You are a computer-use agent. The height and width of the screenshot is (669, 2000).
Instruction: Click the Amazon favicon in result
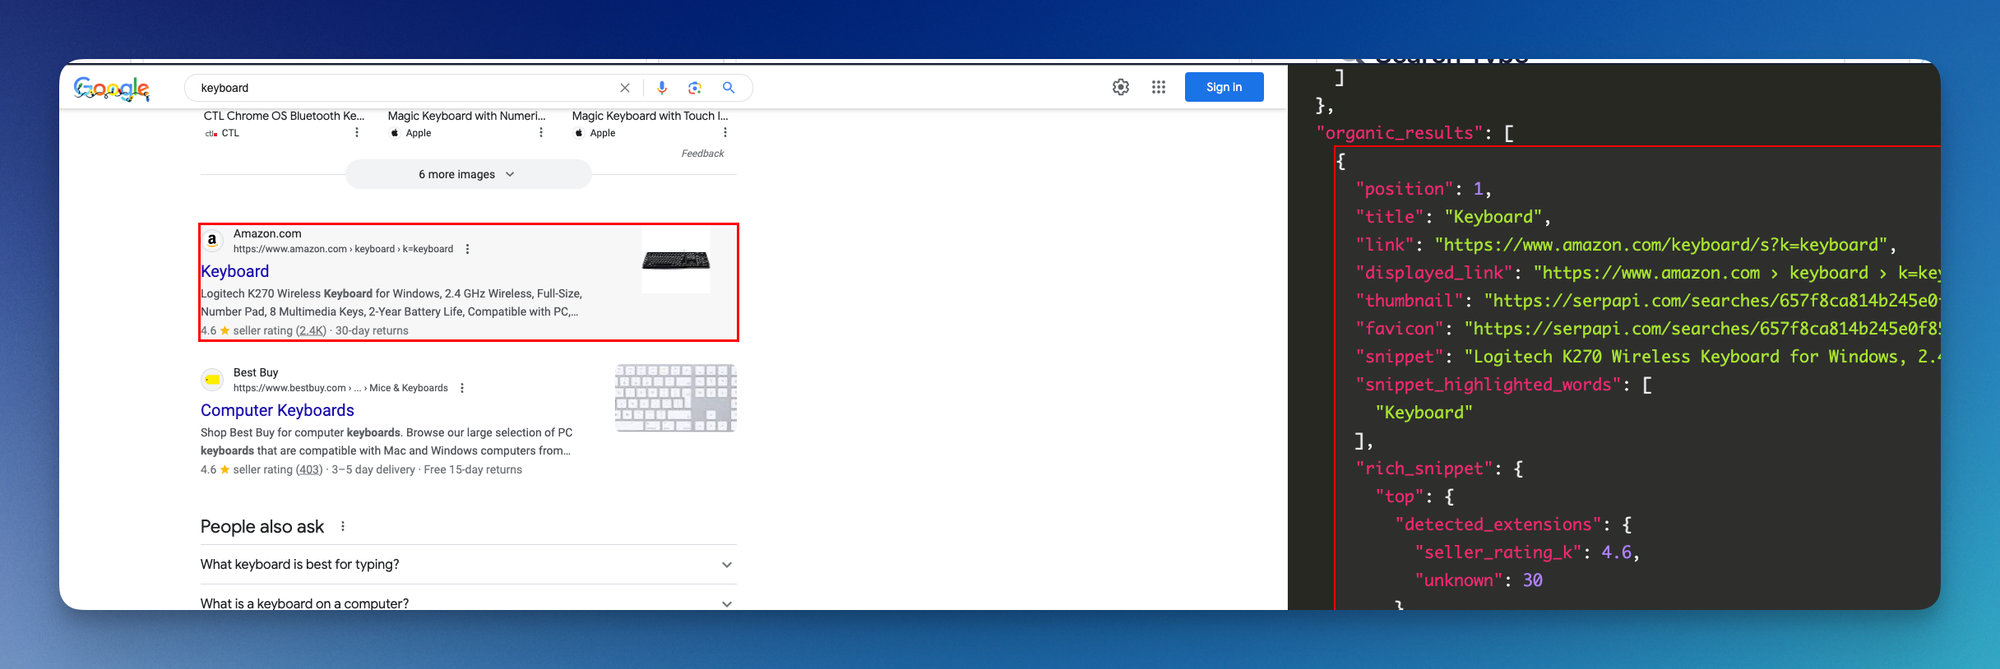(x=212, y=240)
